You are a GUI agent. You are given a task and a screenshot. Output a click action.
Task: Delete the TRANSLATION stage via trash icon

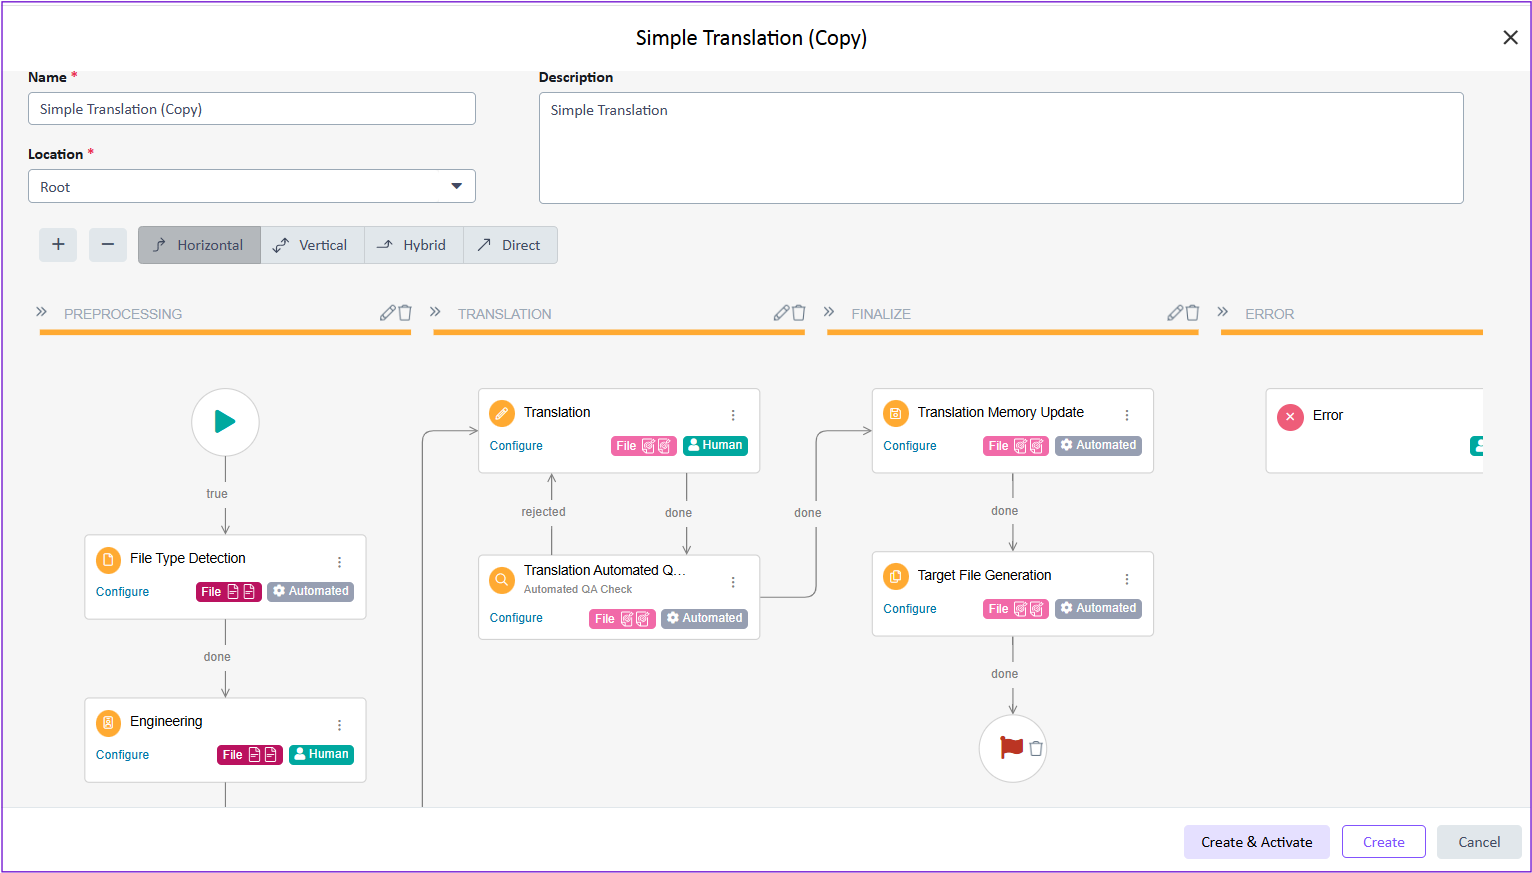[799, 313]
